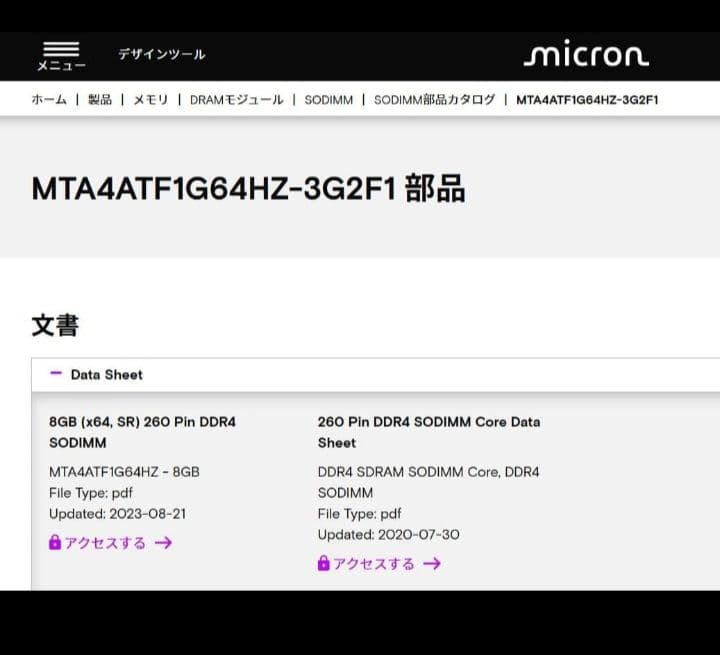Go to ホーム breadcrumb
Image resolution: width=720 pixels, height=655 pixels.
tap(49, 100)
